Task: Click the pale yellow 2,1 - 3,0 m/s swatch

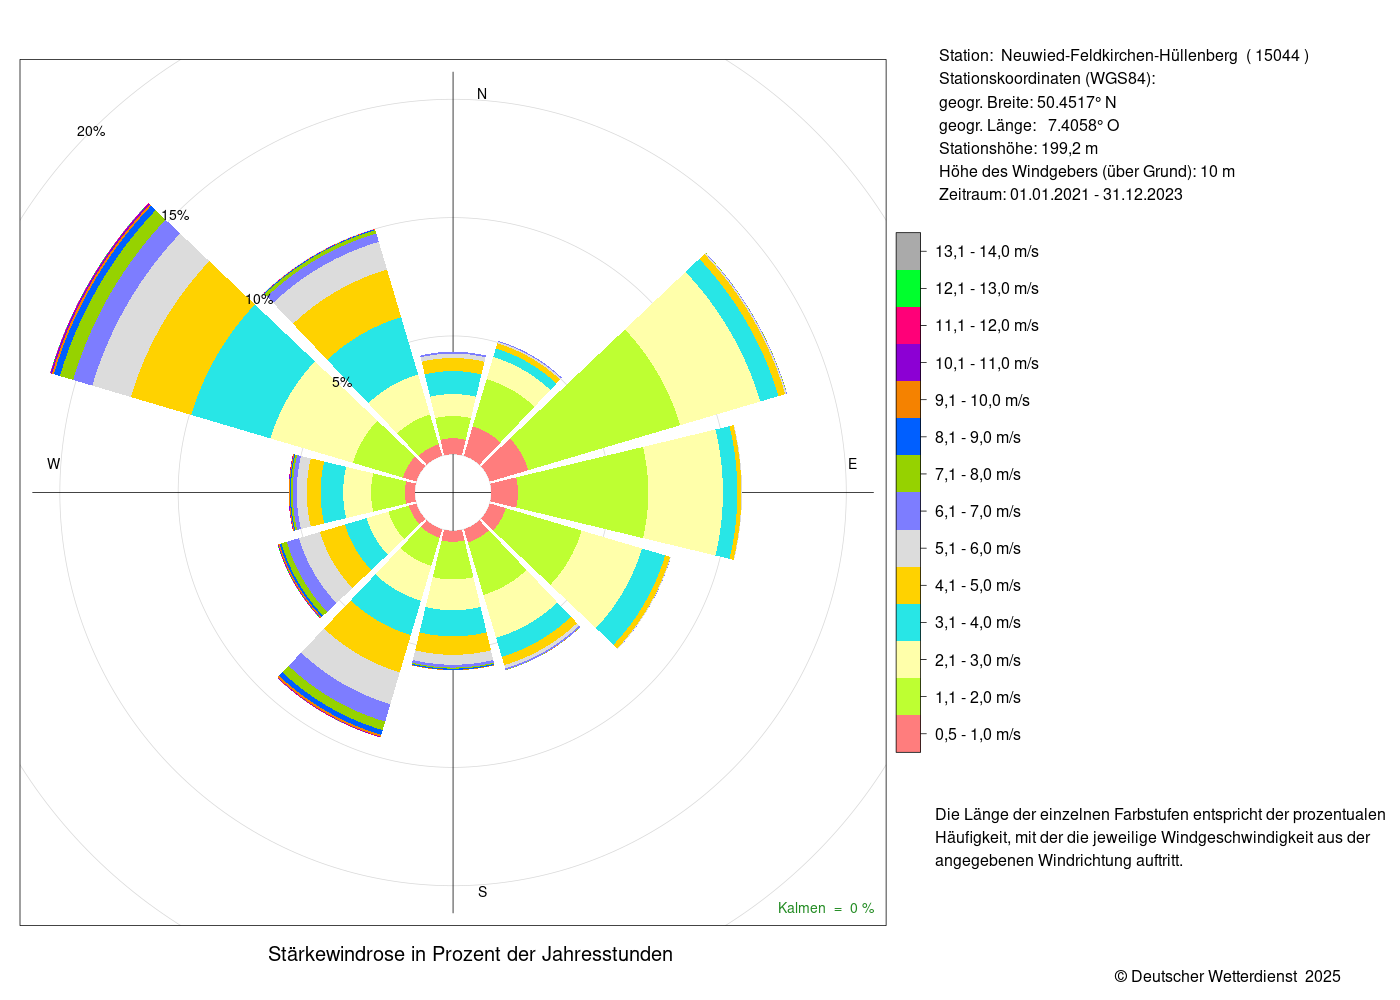Action: (908, 660)
